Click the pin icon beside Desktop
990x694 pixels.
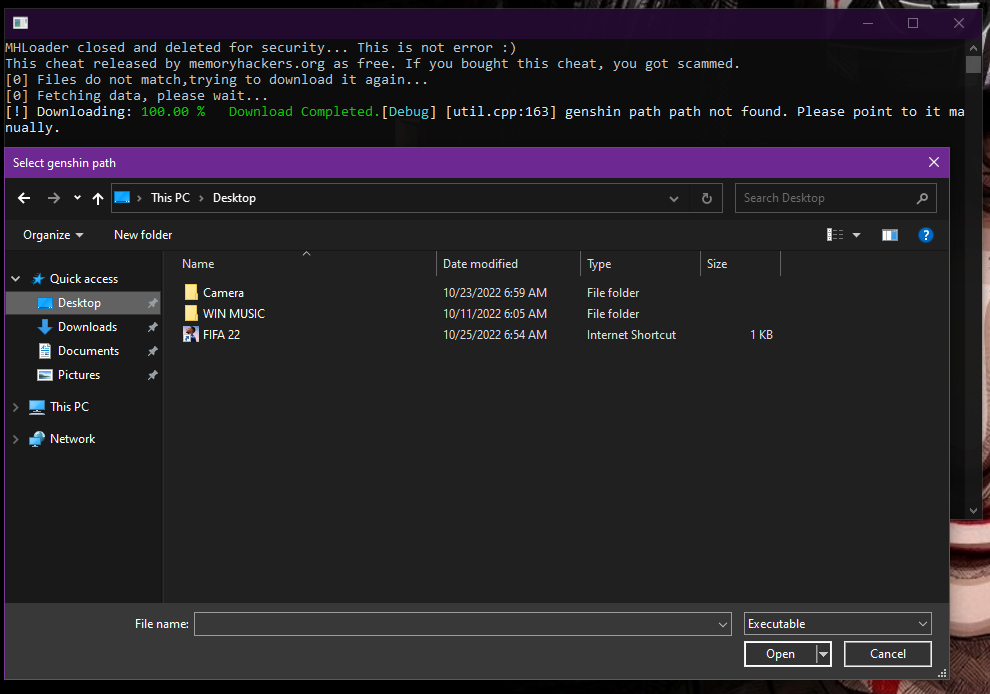[x=152, y=303]
